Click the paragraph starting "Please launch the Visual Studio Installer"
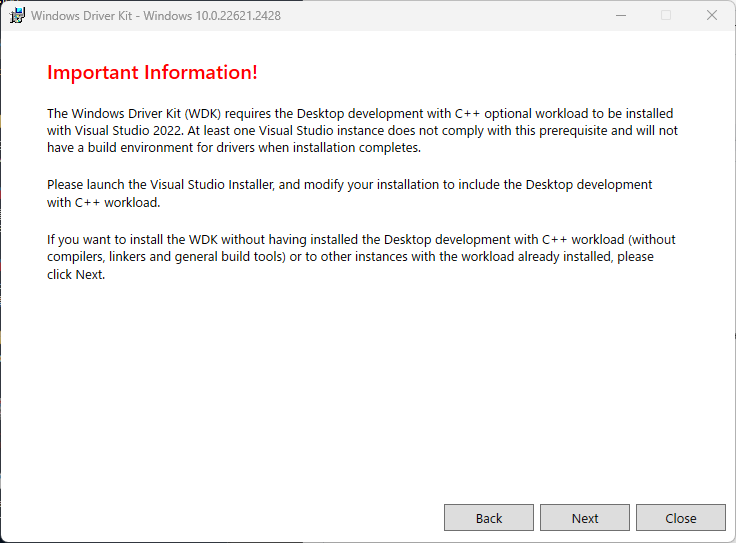The height and width of the screenshot is (543, 736). point(349,193)
